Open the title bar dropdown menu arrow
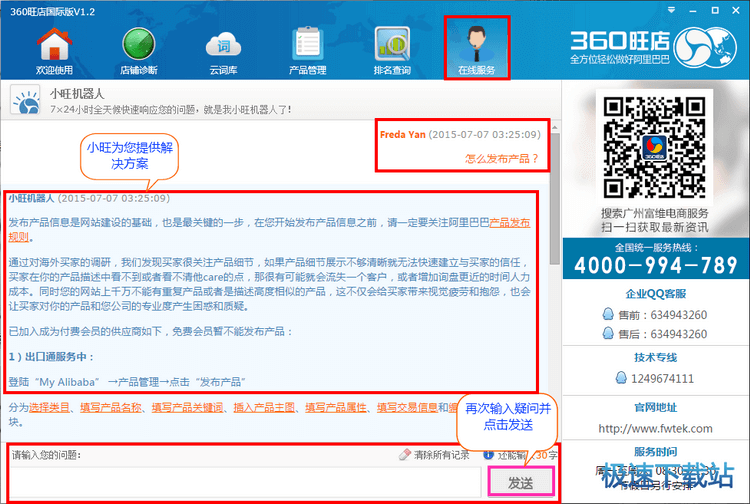The image size is (750, 504). 672,10
